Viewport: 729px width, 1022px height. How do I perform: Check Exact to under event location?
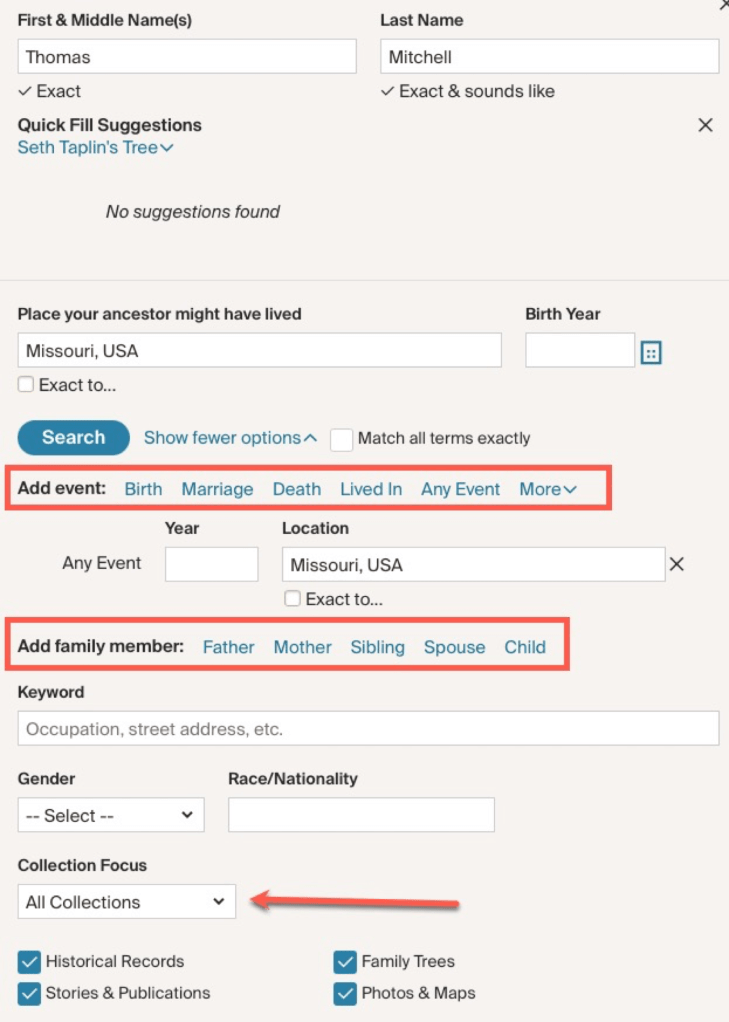292,599
